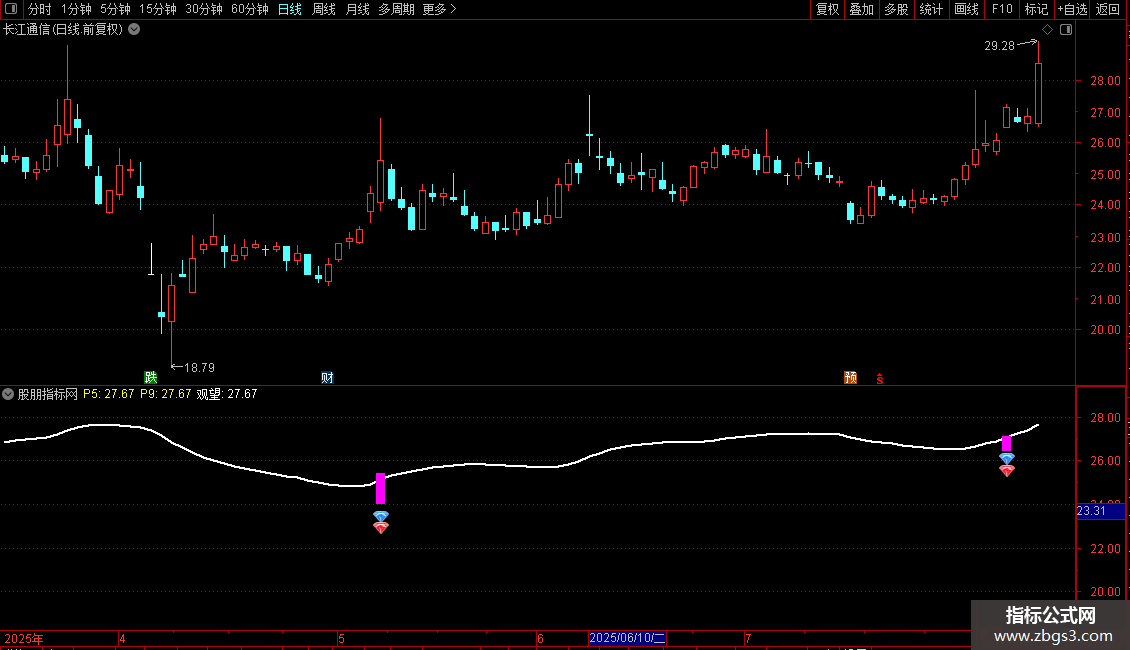Click the diamond icon above price axis
The image size is (1130, 650).
pos(1047,30)
